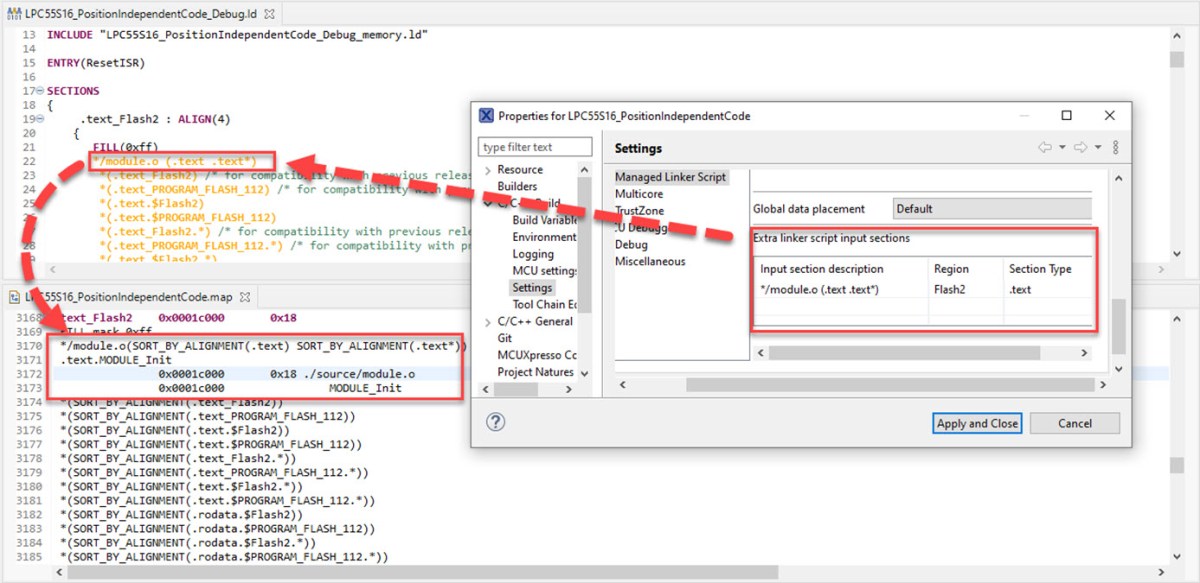Click the linker script file icon on the .ld tab

13,14
